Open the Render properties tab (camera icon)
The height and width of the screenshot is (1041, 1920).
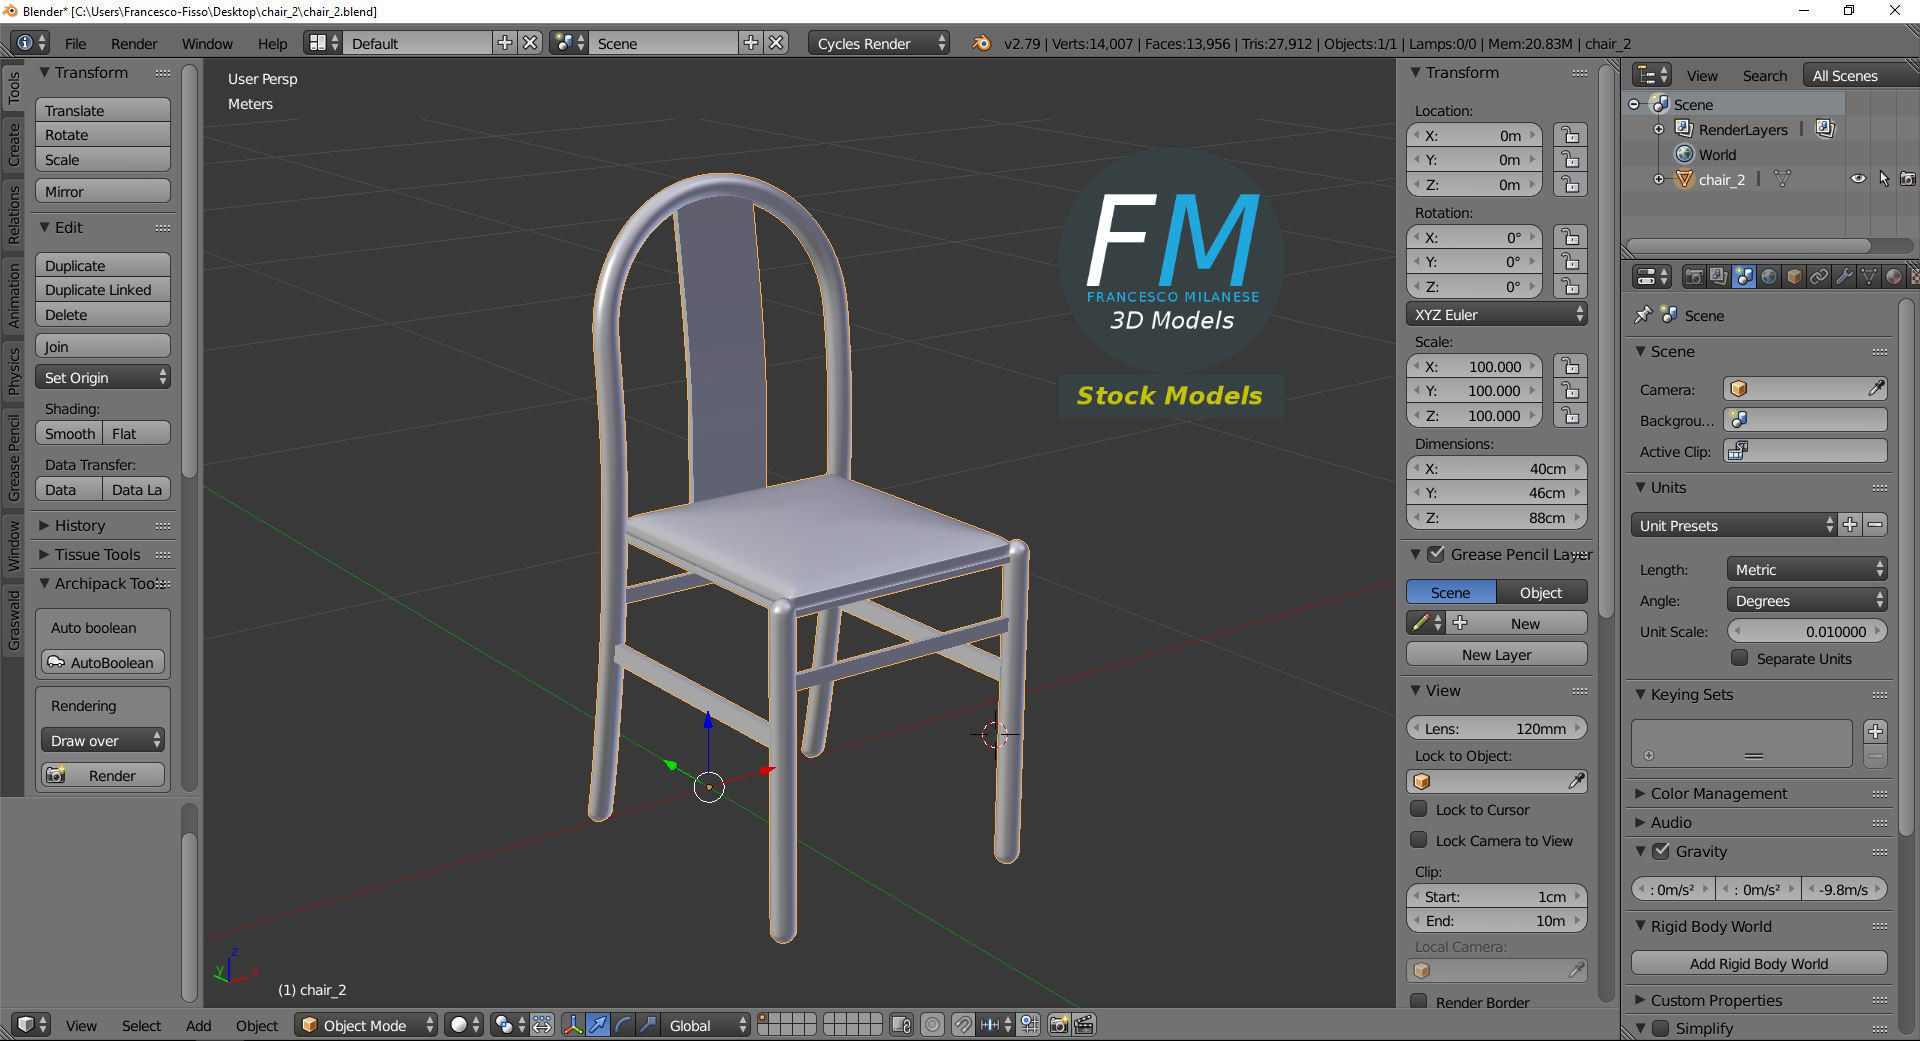tap(1694, 277)
